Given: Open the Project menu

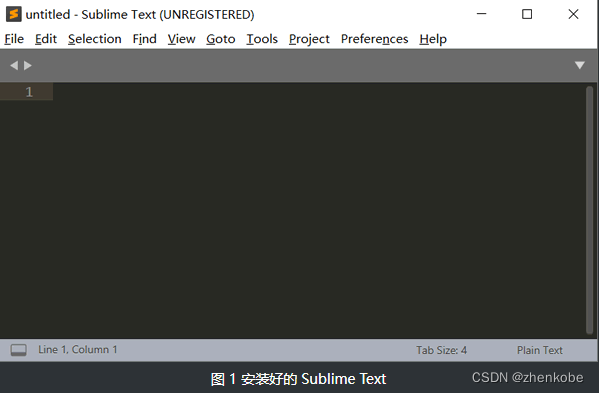Looking at the screenshot, I should click(309, 39).
